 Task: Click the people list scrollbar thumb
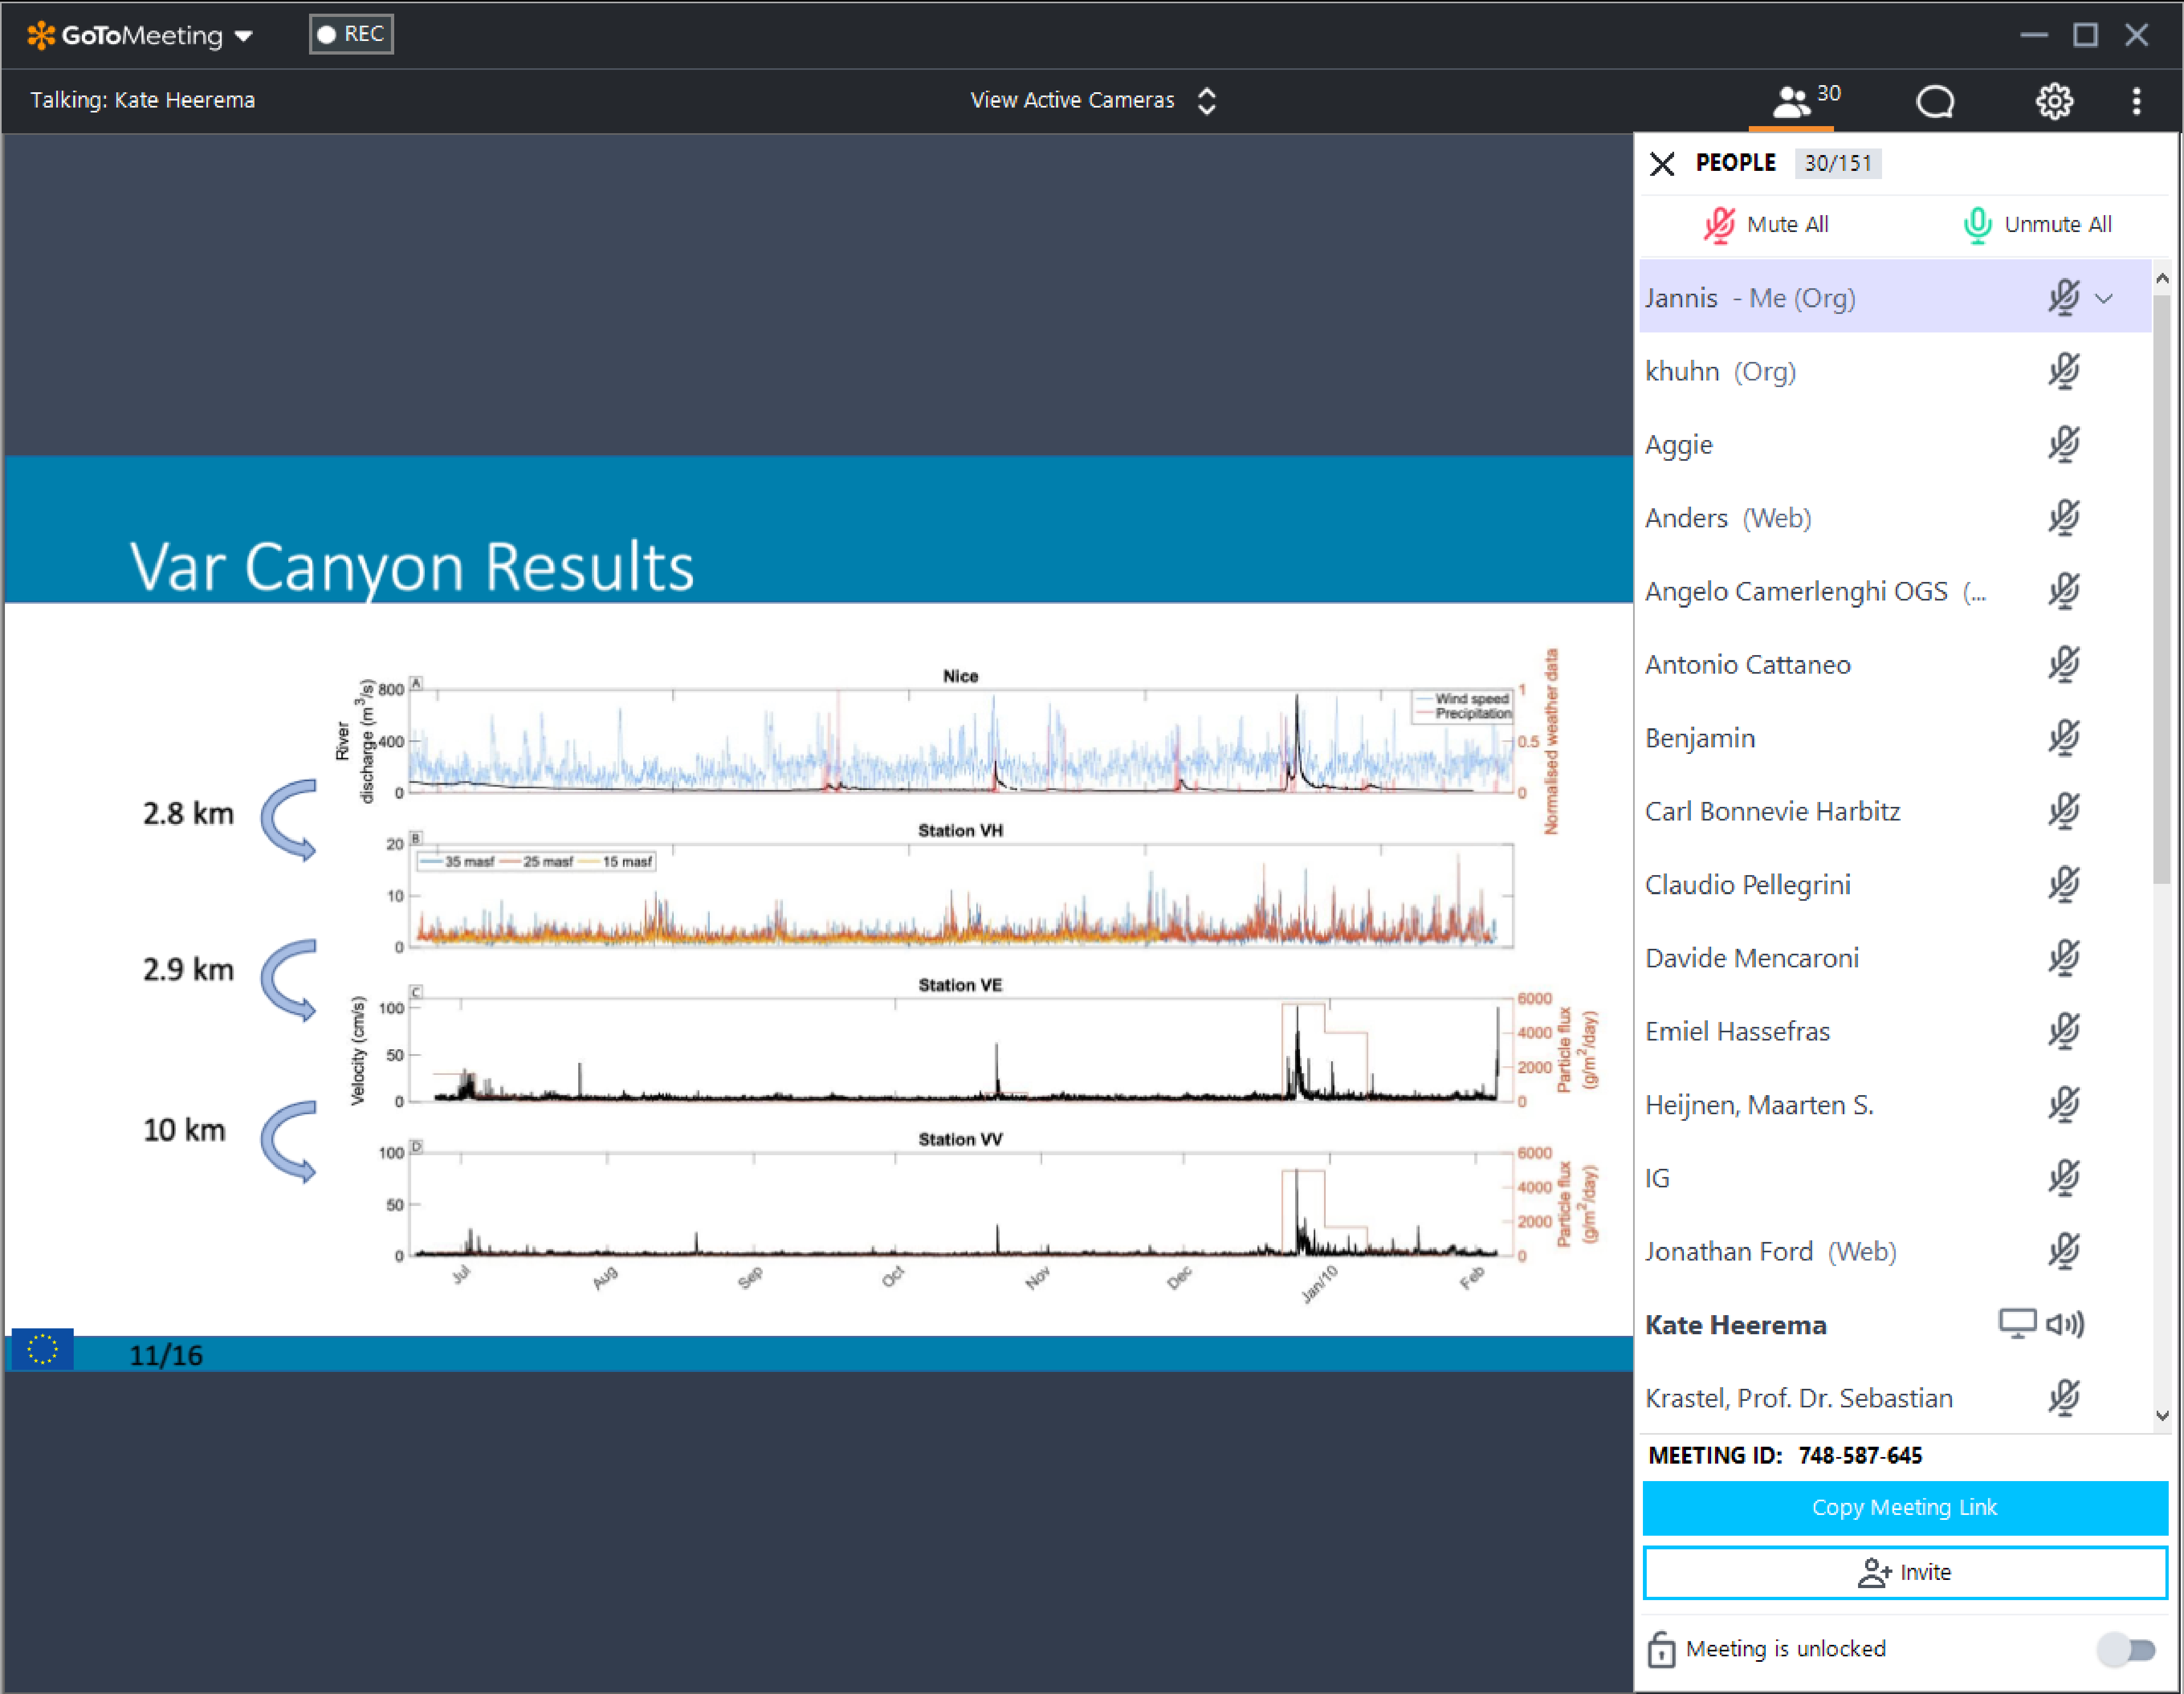[x=2161, y=589]
